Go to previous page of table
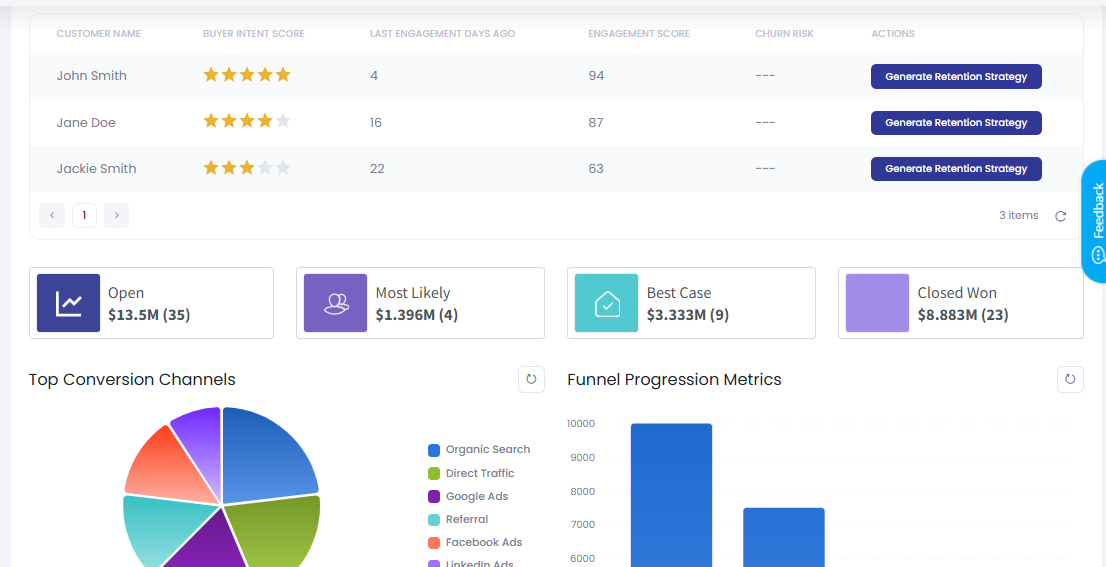The width and height of the screenshot is (1106, 567). [x=52, y=215]
